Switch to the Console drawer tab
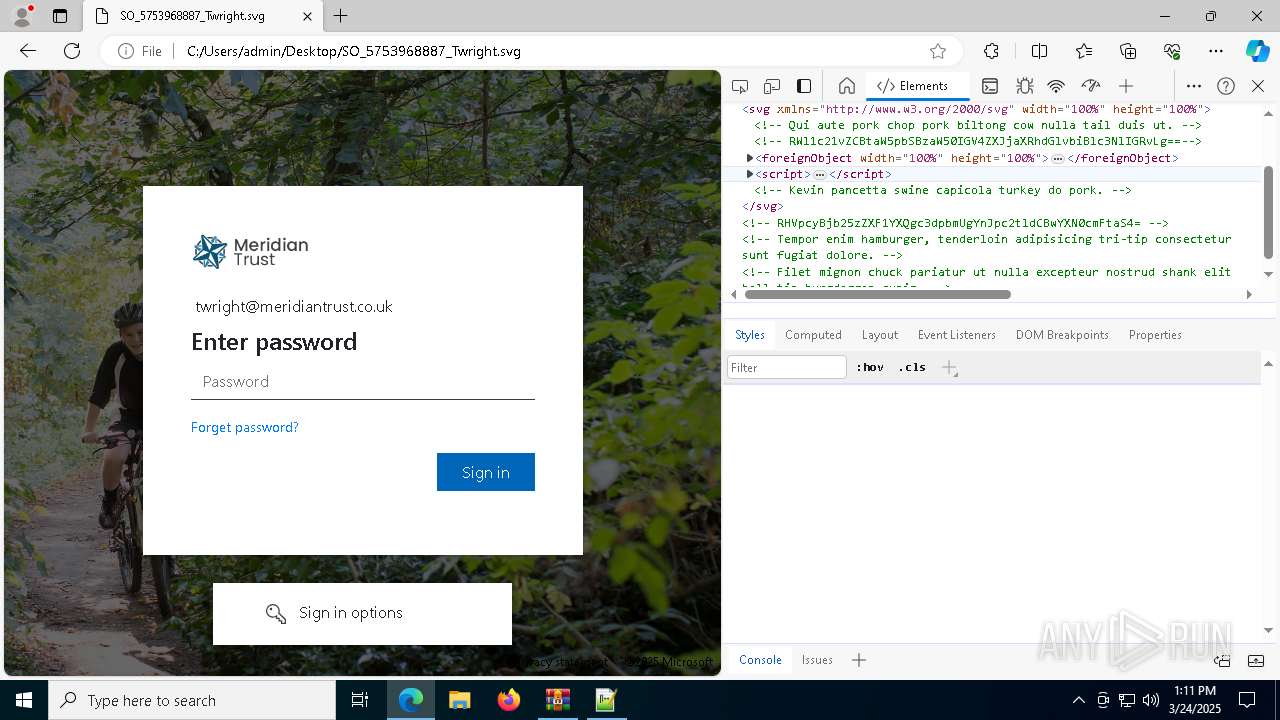The image size is (1280, 720). 760,660
